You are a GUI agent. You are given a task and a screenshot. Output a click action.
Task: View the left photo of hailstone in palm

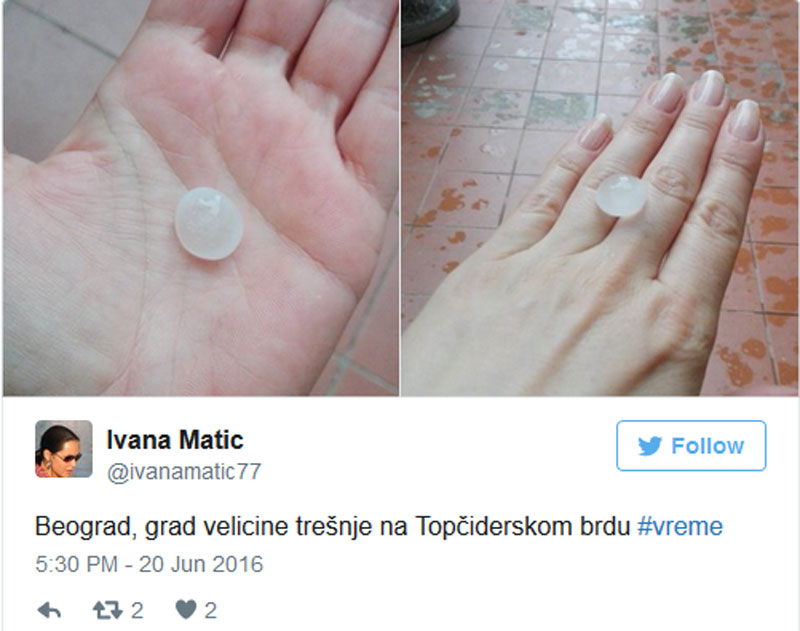[x=201, y=197]
